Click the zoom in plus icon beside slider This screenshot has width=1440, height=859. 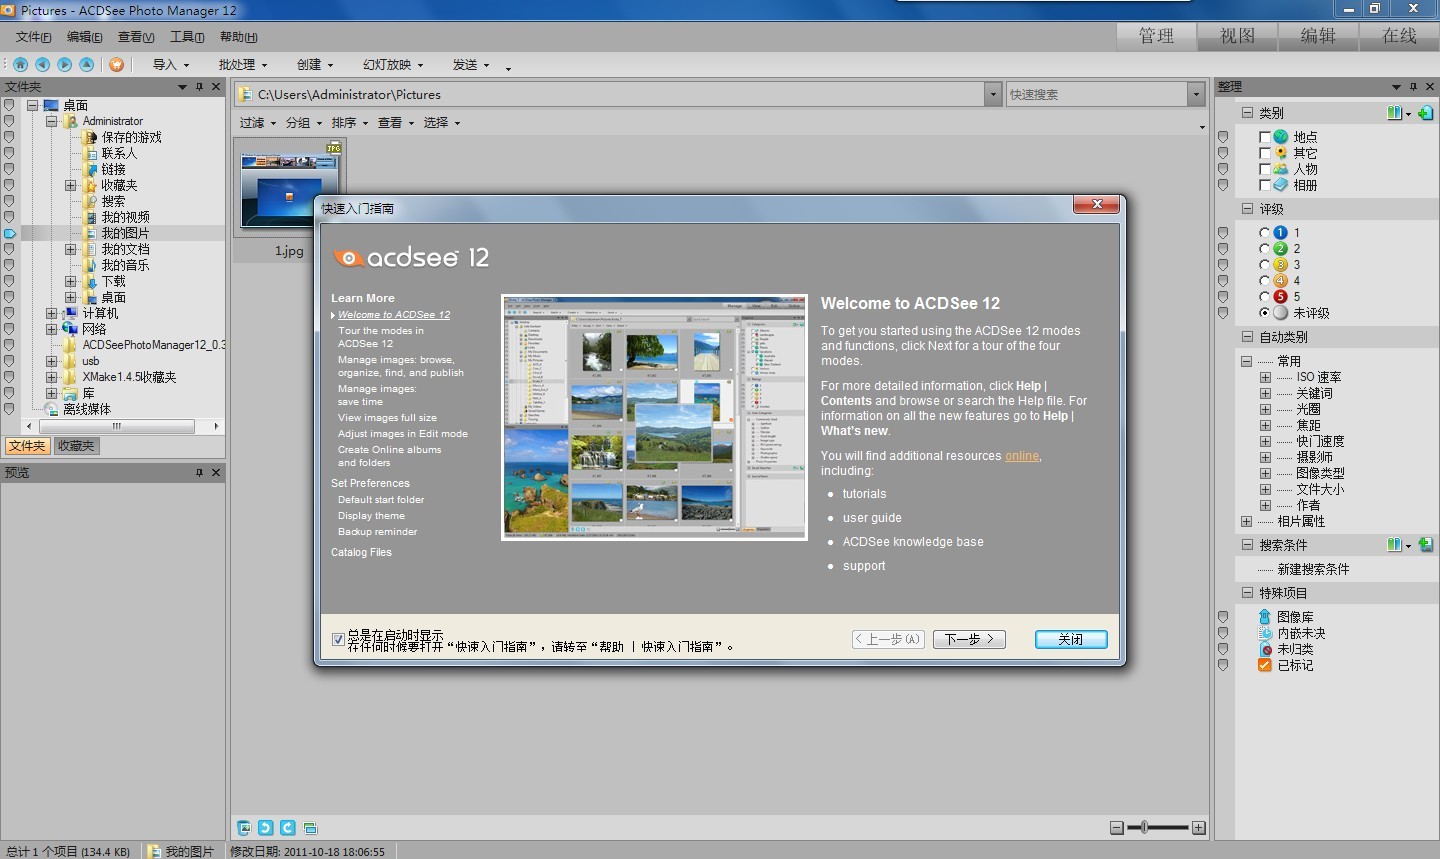pos(1199,827)
